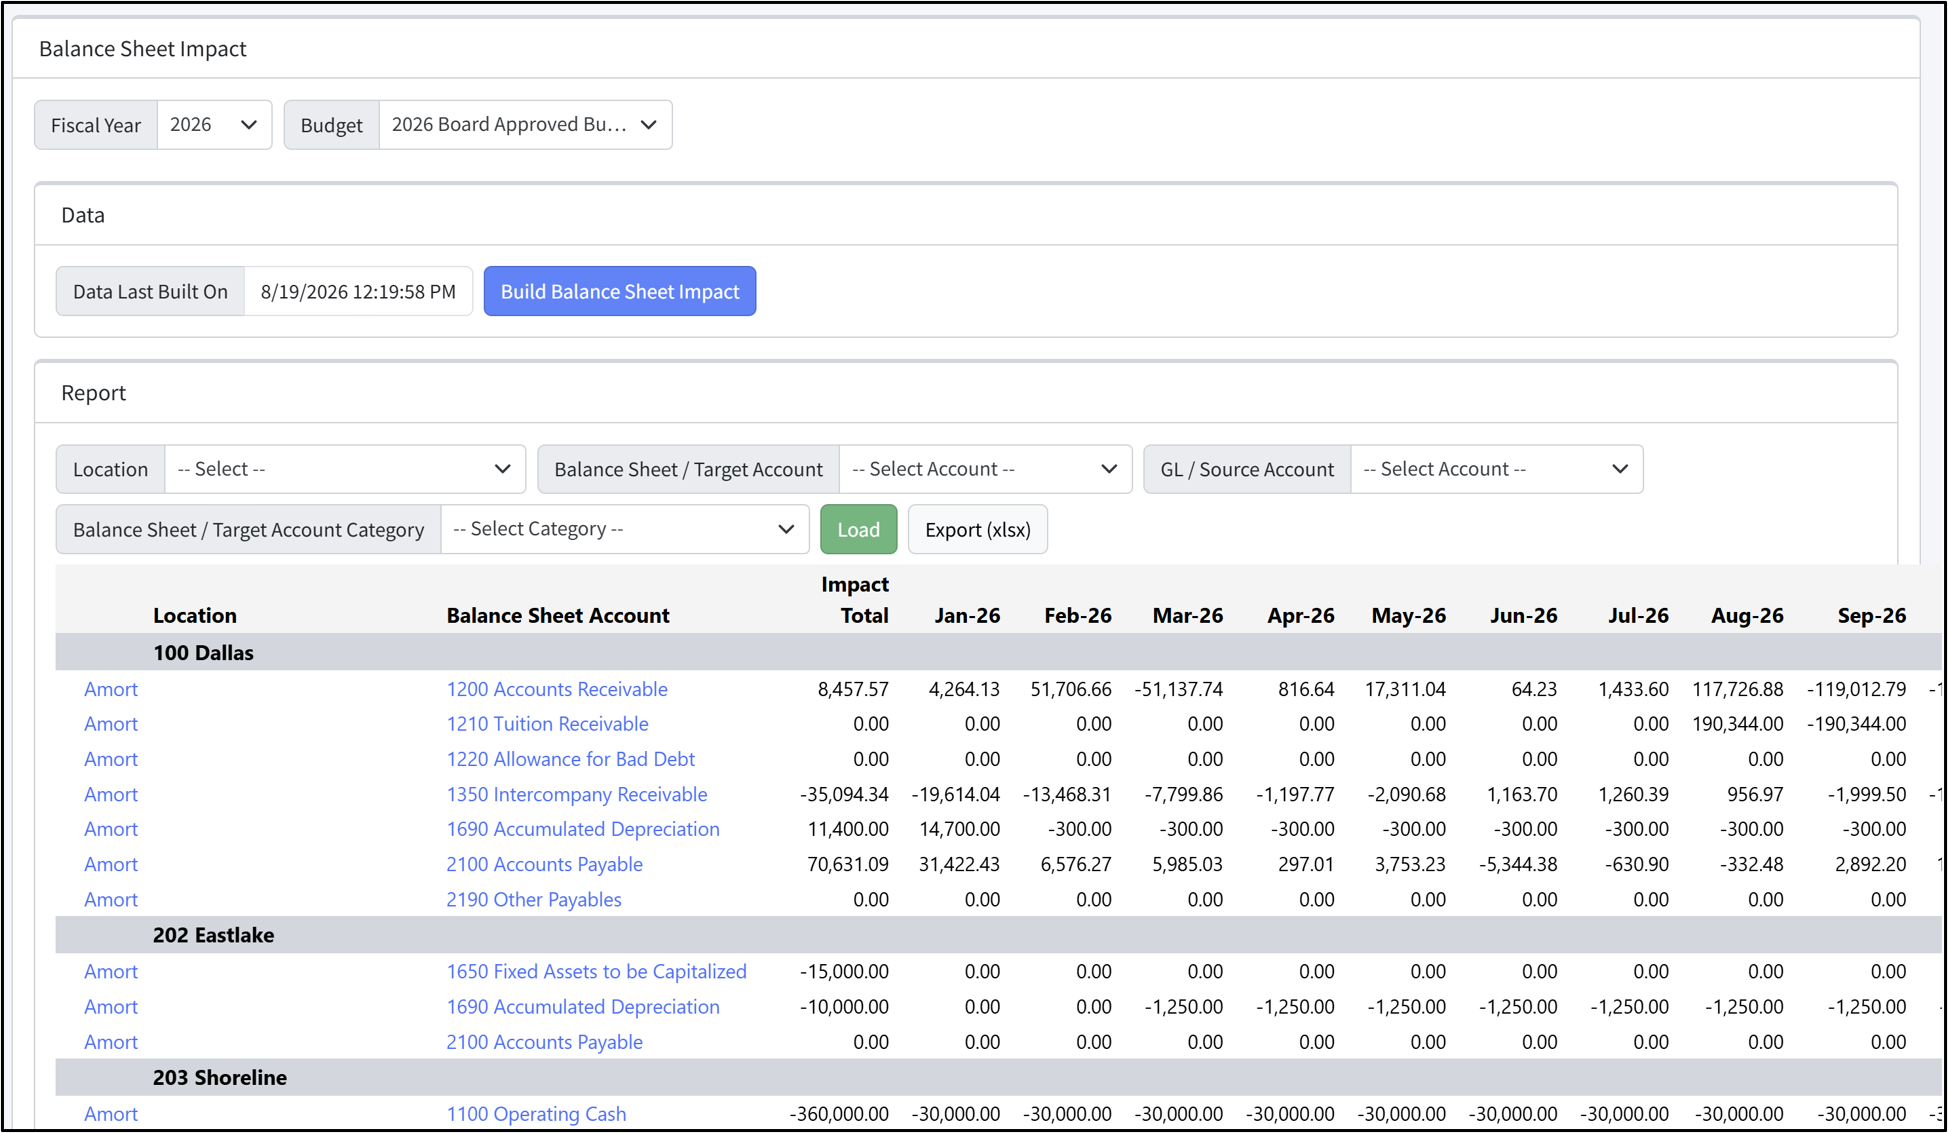Open 1100 Operating Cash account link
This screenshot has height=1133, width=1948.
(536, 1114)
